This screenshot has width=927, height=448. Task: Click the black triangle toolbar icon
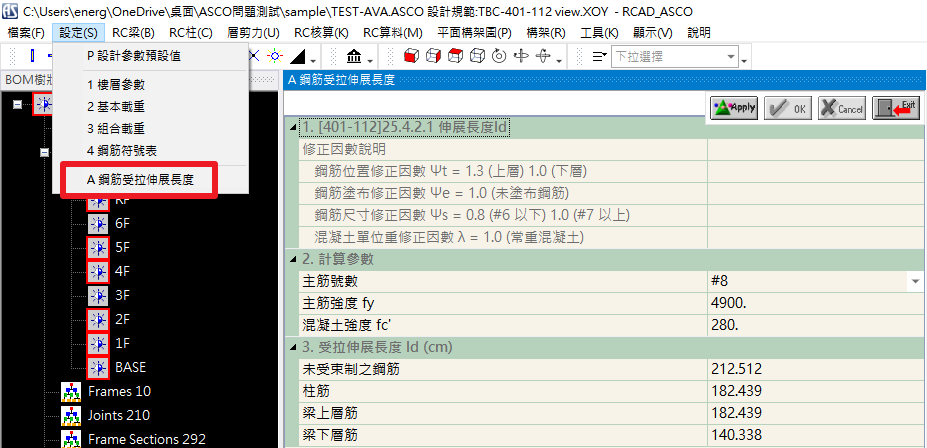(296, 56)
